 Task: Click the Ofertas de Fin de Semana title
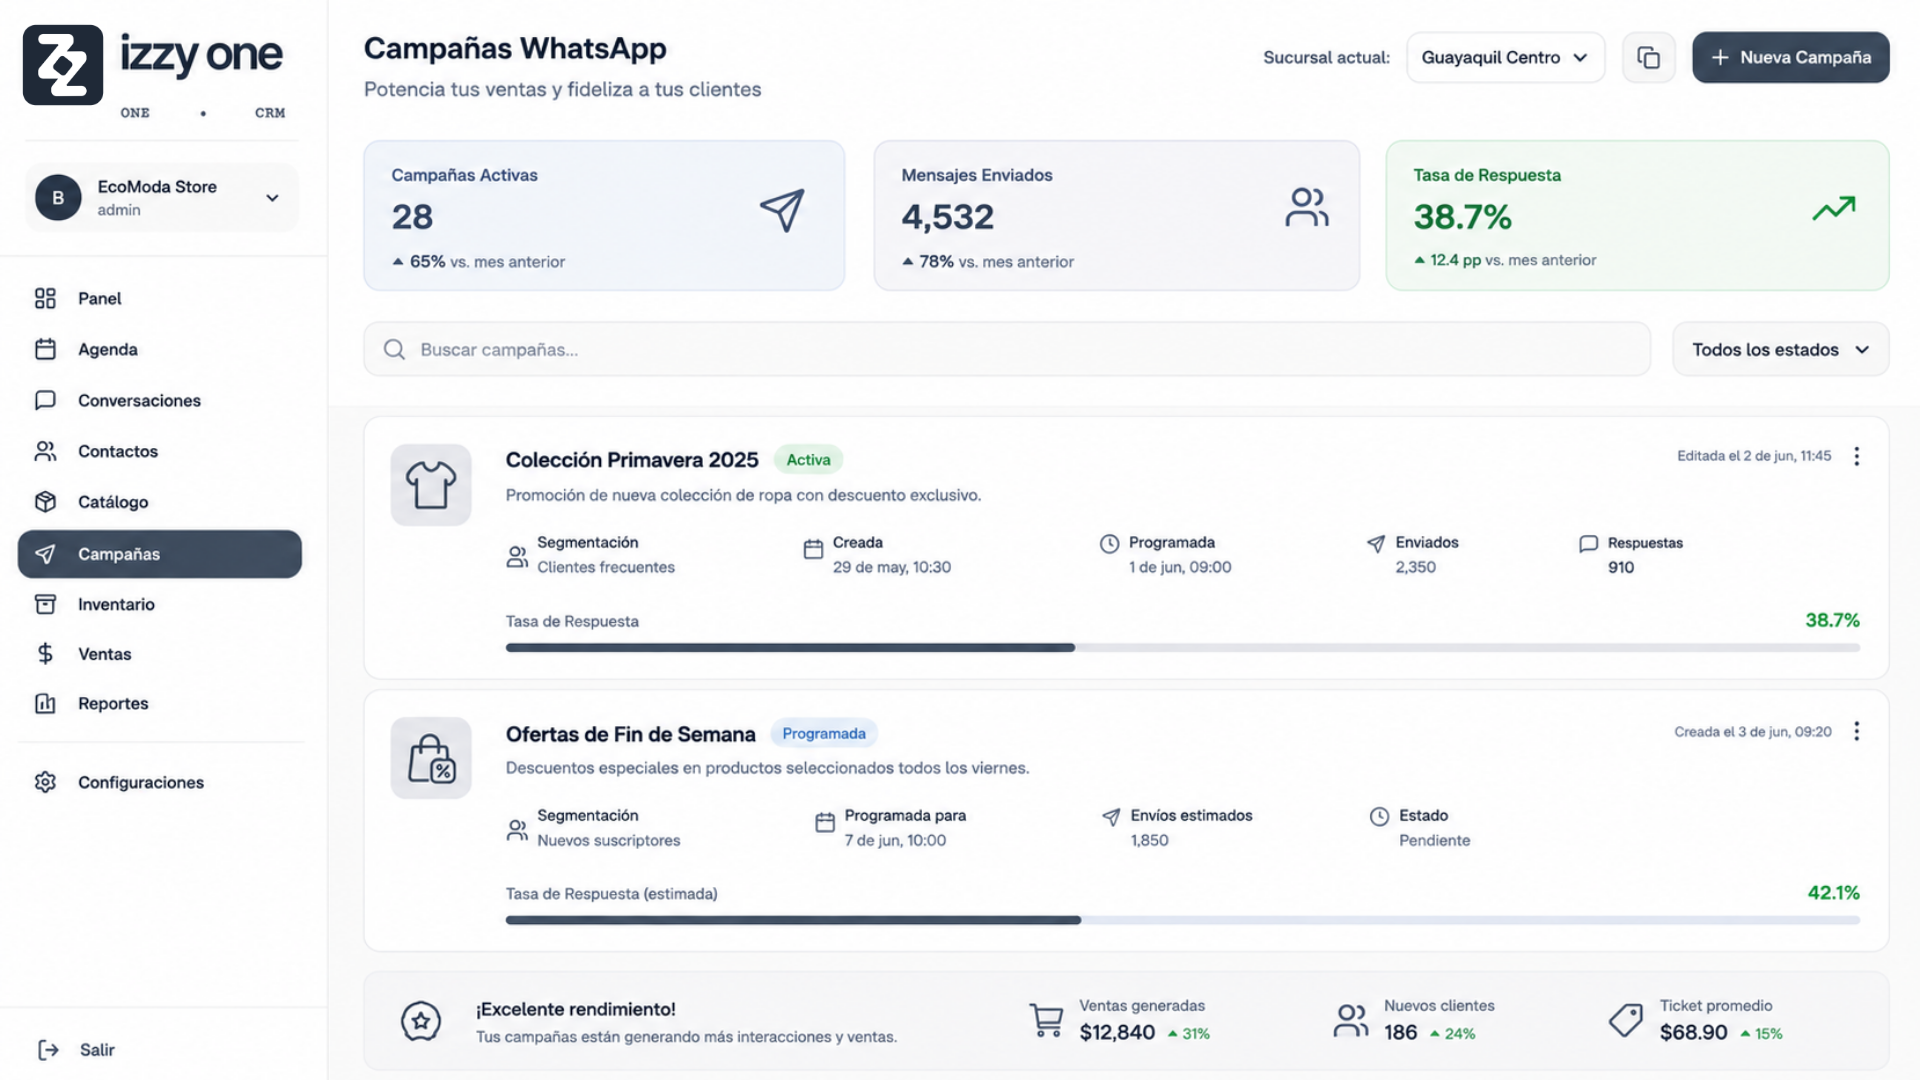630,734
